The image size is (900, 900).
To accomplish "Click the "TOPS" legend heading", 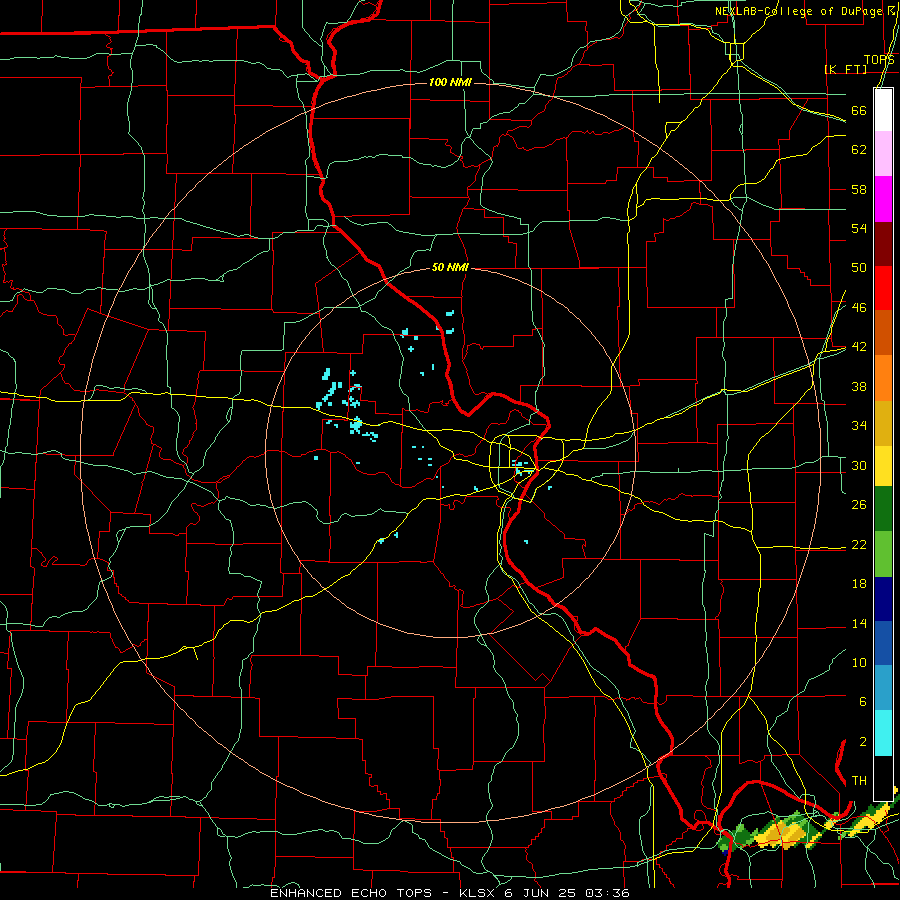I will (879, 60).
